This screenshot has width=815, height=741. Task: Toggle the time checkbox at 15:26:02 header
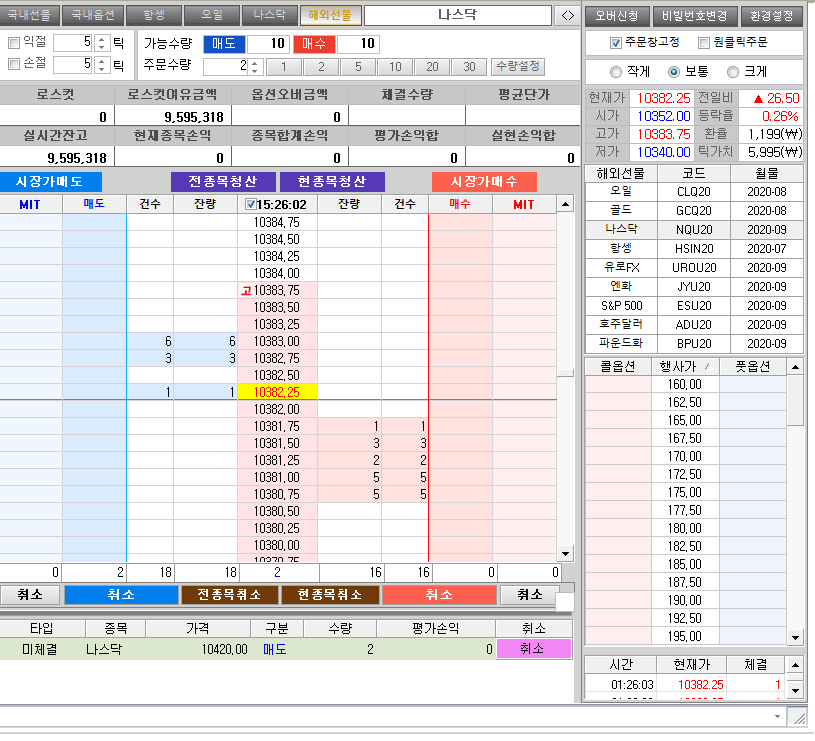point(250,204)
